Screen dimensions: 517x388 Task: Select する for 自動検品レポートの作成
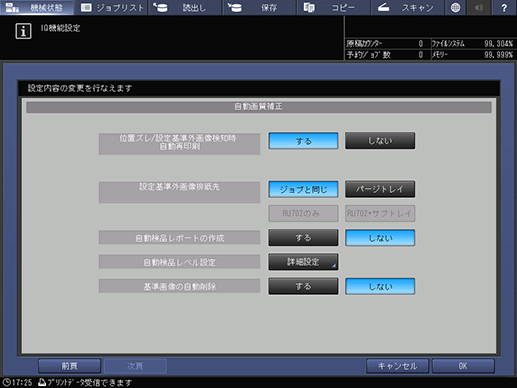303,238
